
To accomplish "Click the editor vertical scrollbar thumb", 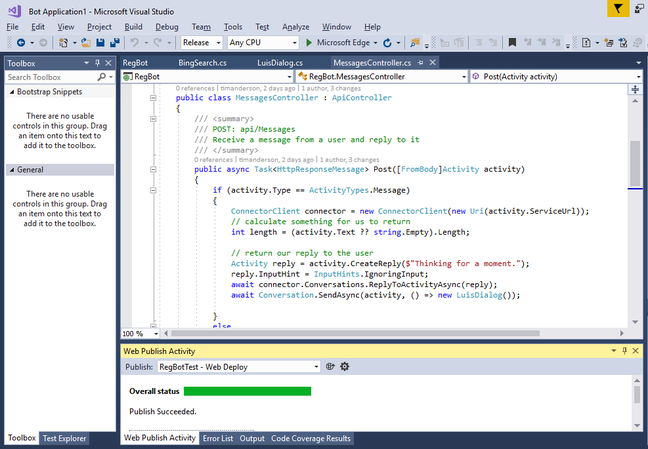I will (635, 163).
